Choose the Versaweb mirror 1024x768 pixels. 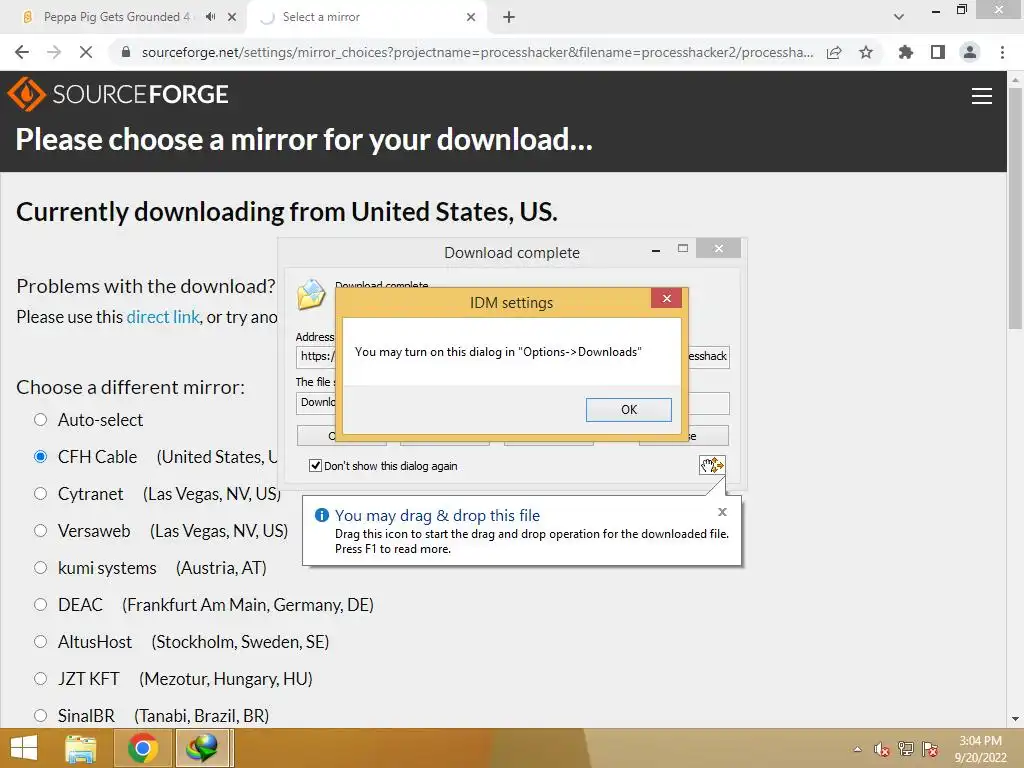click(x=40, y=531)
